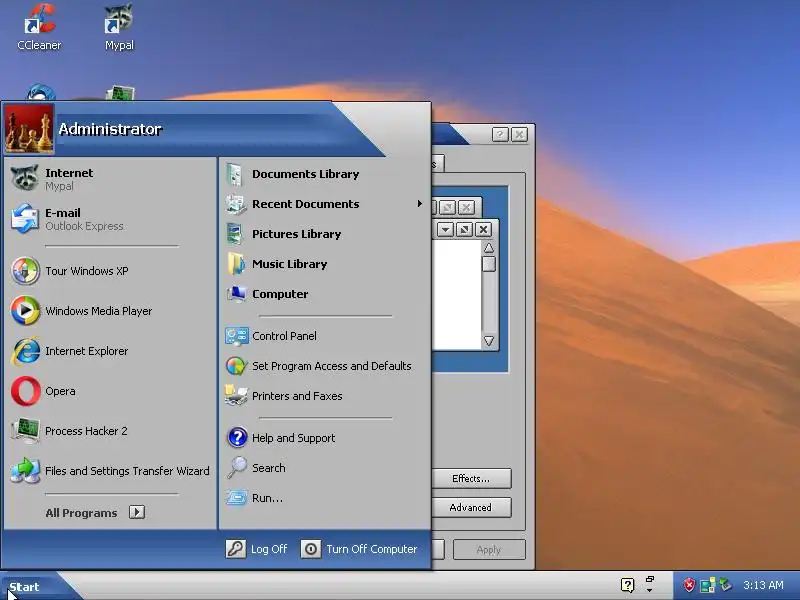Click Apply button in the dialog
Viewport: 800px width, 600px height.
(x=489, y=549)
